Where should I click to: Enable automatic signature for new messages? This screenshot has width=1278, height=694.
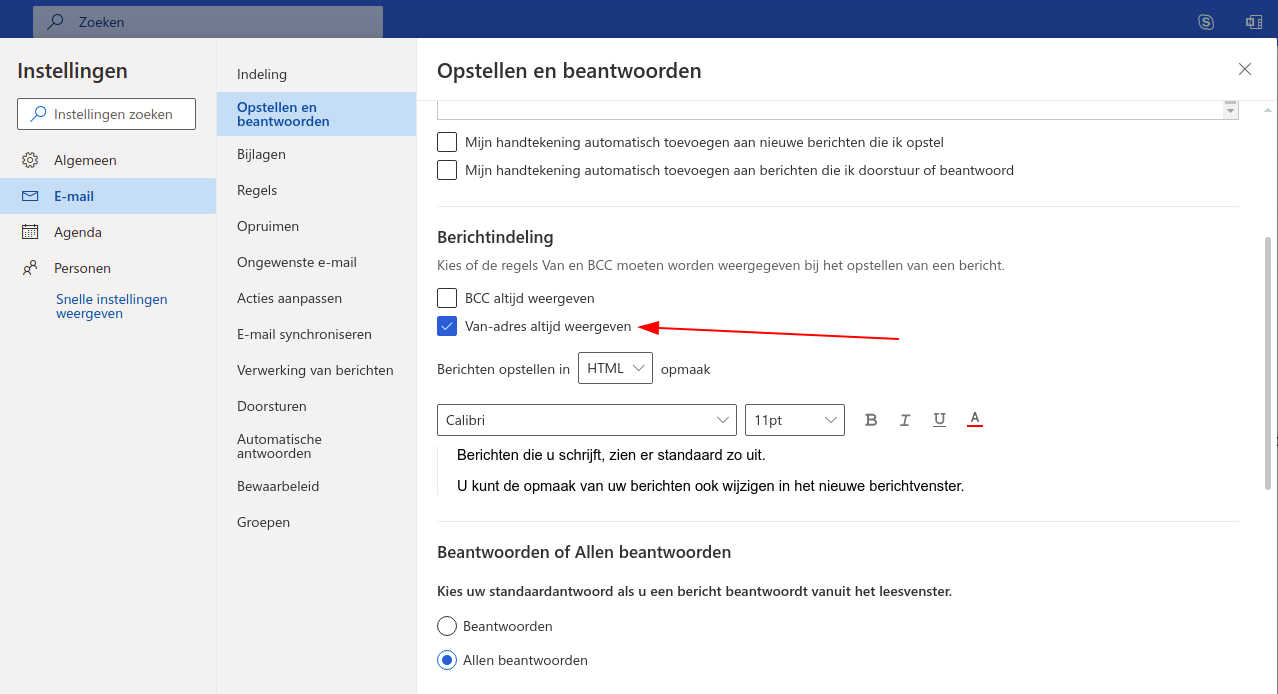tap(447, 142)
